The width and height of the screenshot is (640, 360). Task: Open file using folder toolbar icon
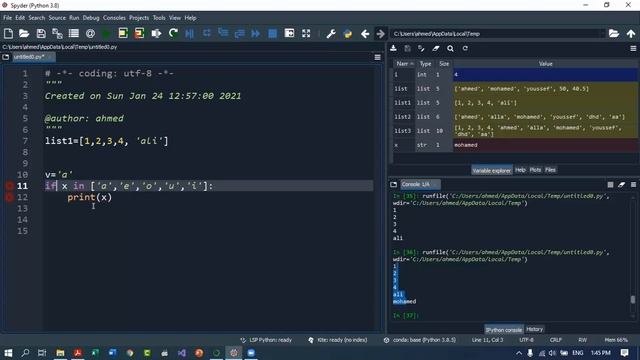pyautogui.click(x=24, y=33)
